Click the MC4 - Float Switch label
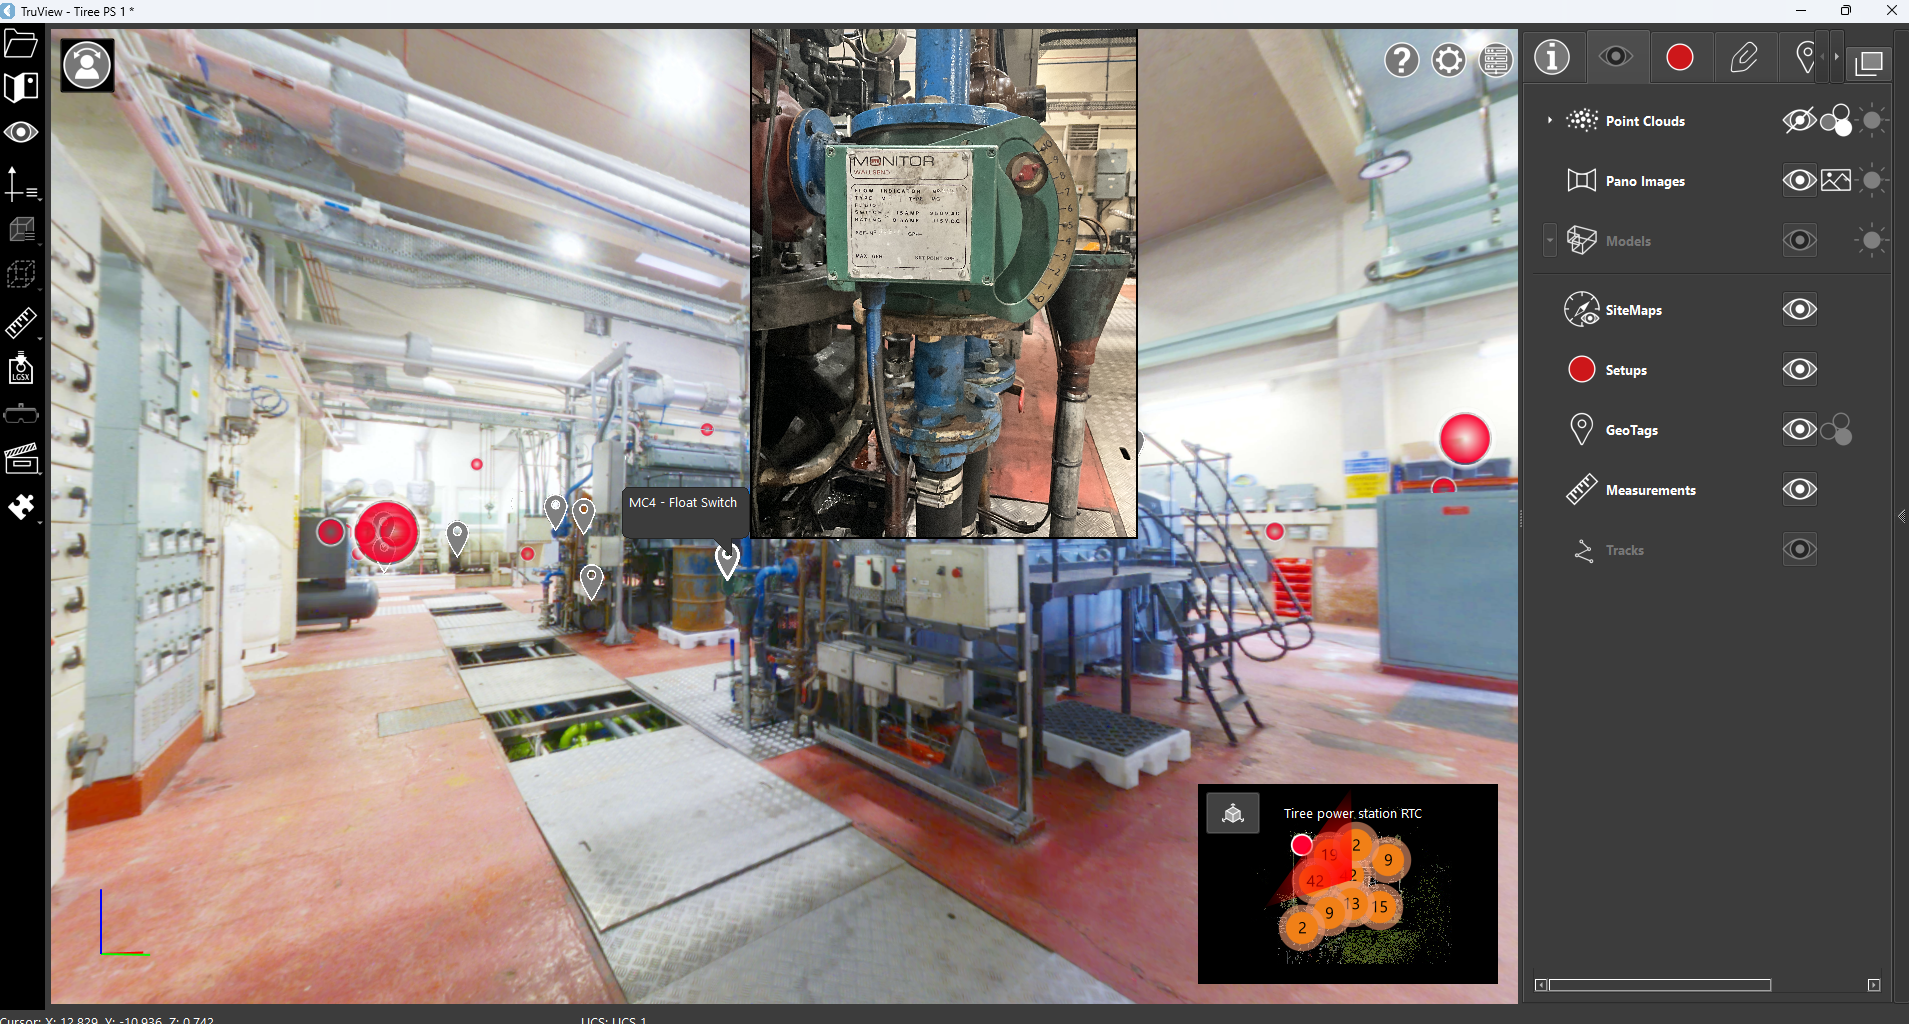The height and width of the screenshot is (1024, 1909). [x=683, y=503]
